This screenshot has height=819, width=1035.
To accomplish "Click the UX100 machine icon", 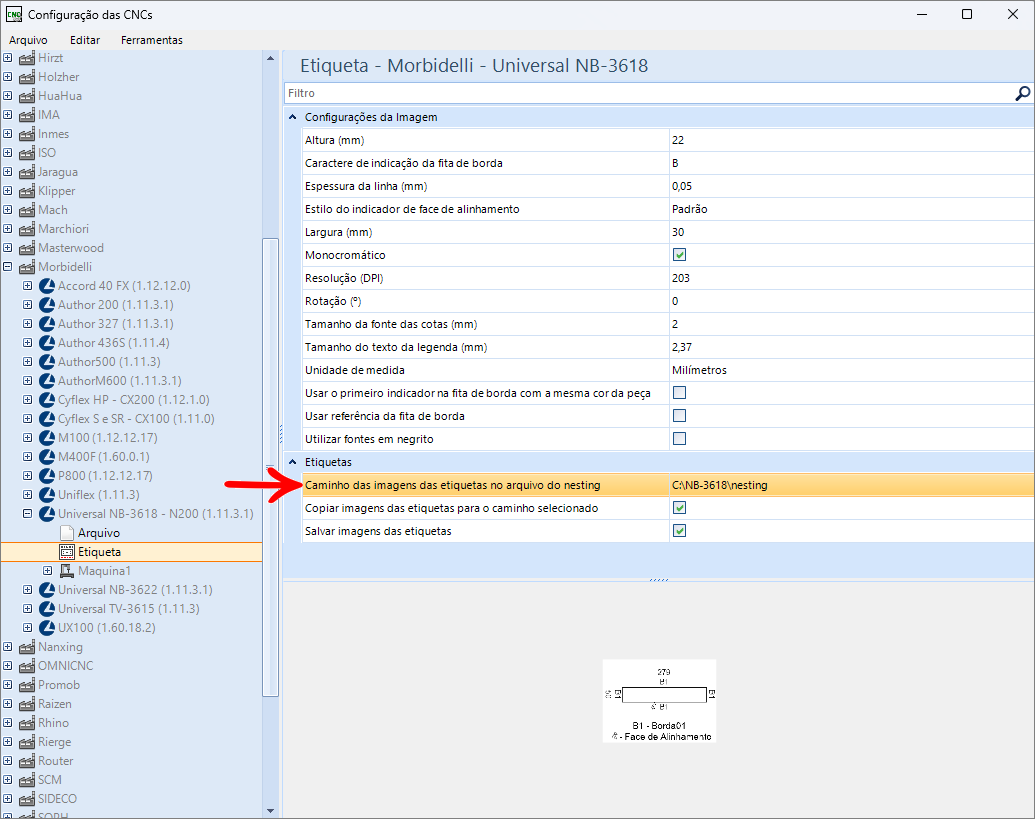I will (47, 629).
